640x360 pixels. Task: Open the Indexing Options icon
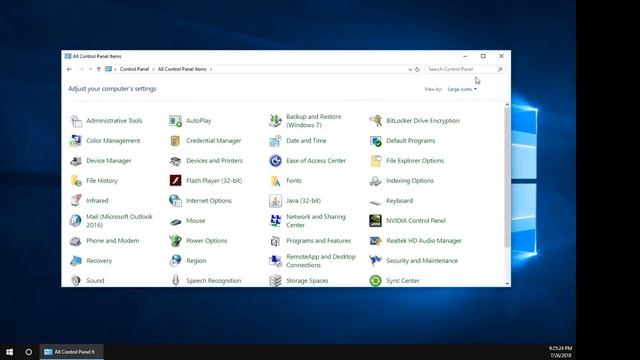pos(376,181)
